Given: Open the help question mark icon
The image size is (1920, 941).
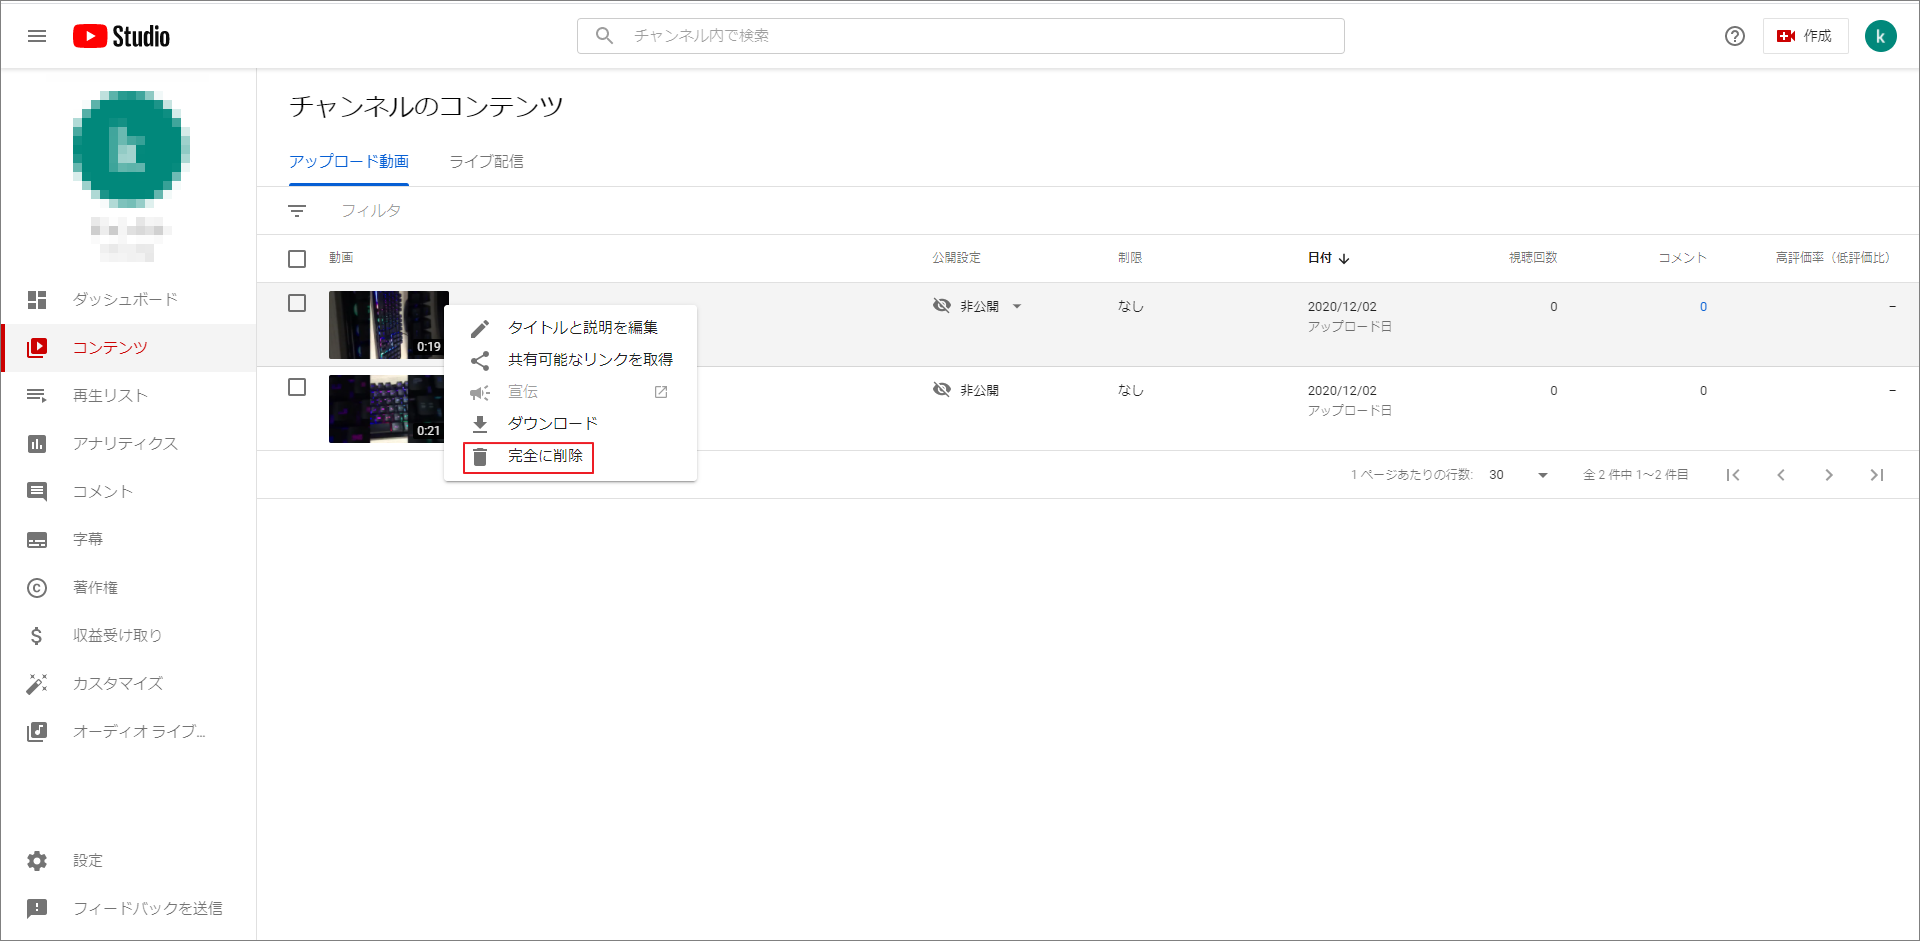Looking at the screenshot, I should click(x=1735, y=36).
